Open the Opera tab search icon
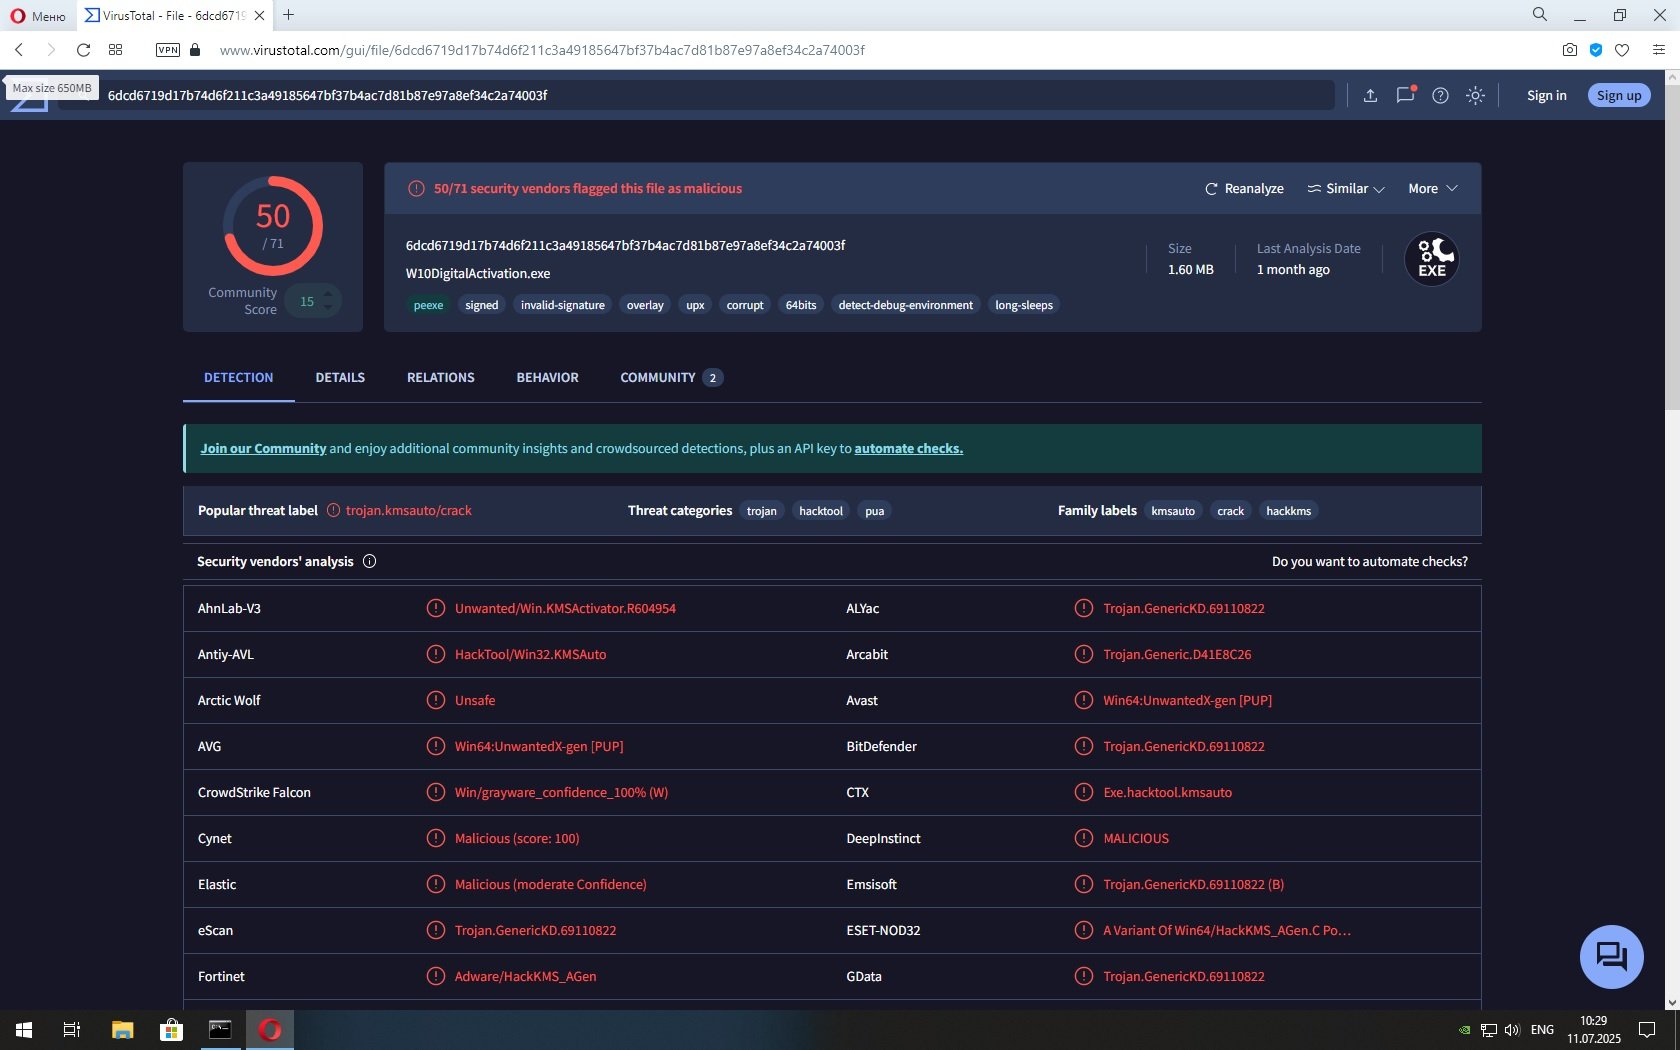Viewport: 1680px width, 1050px height. point(1540,15)
